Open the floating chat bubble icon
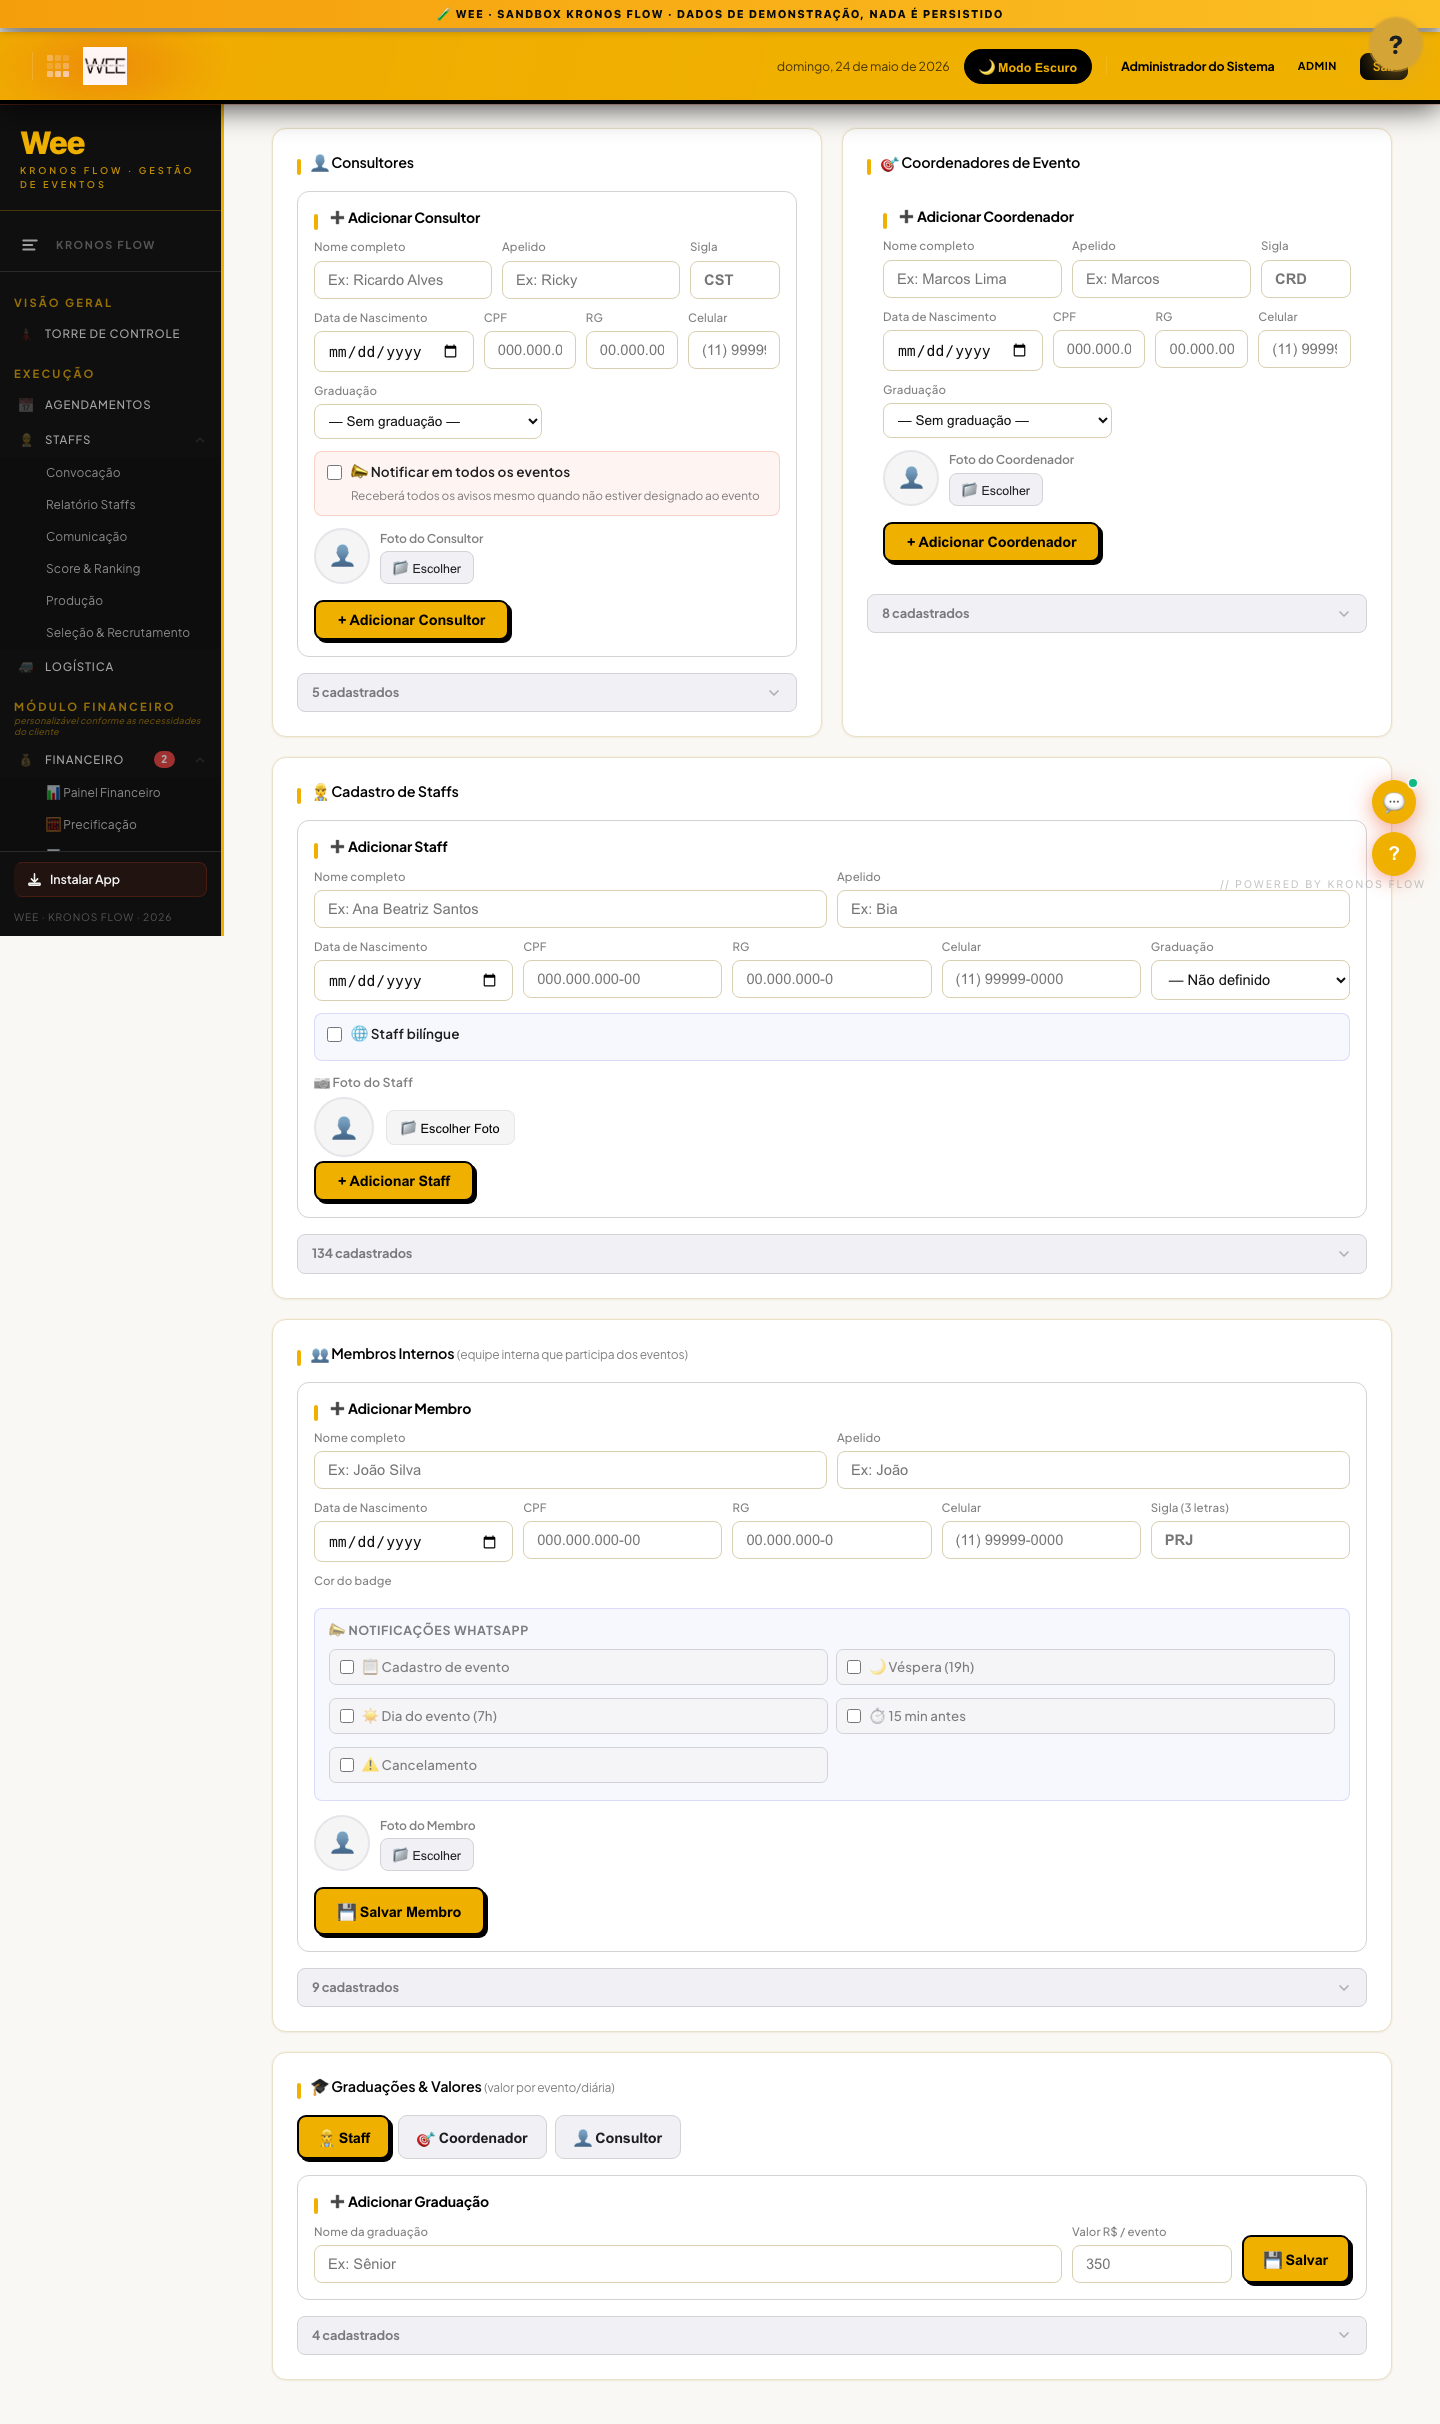Viewport: 1440px width, 2424px height. click(1393, 802)
